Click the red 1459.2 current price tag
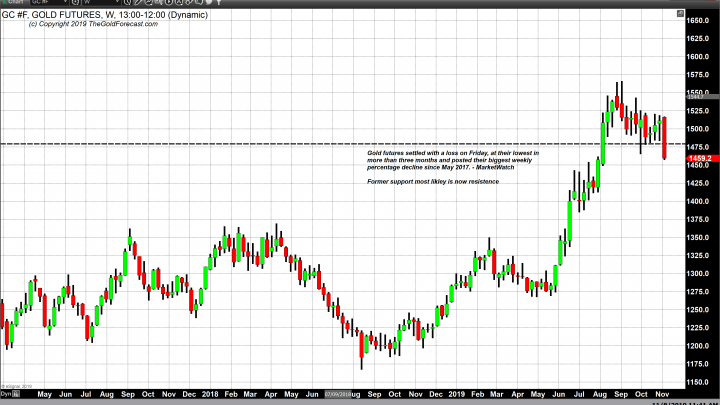 (698, 158)
